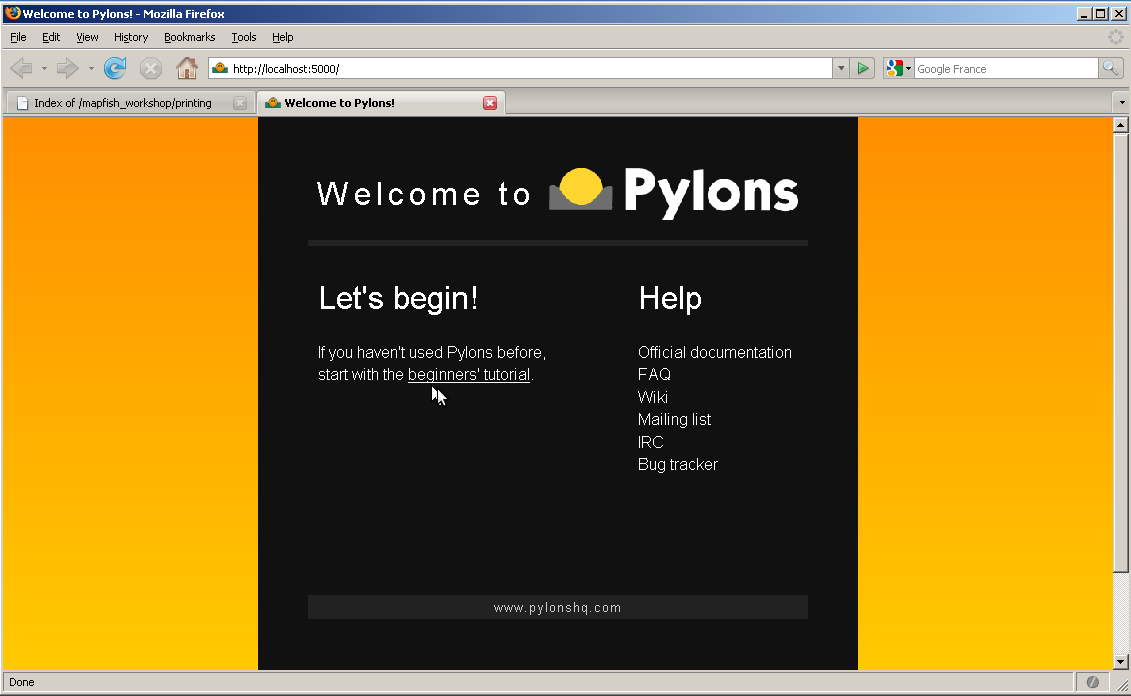Switch to Index of /mapfish_workshop/printing tab
The width and height of the screenshot is (1131, 696).
point(131,103)
